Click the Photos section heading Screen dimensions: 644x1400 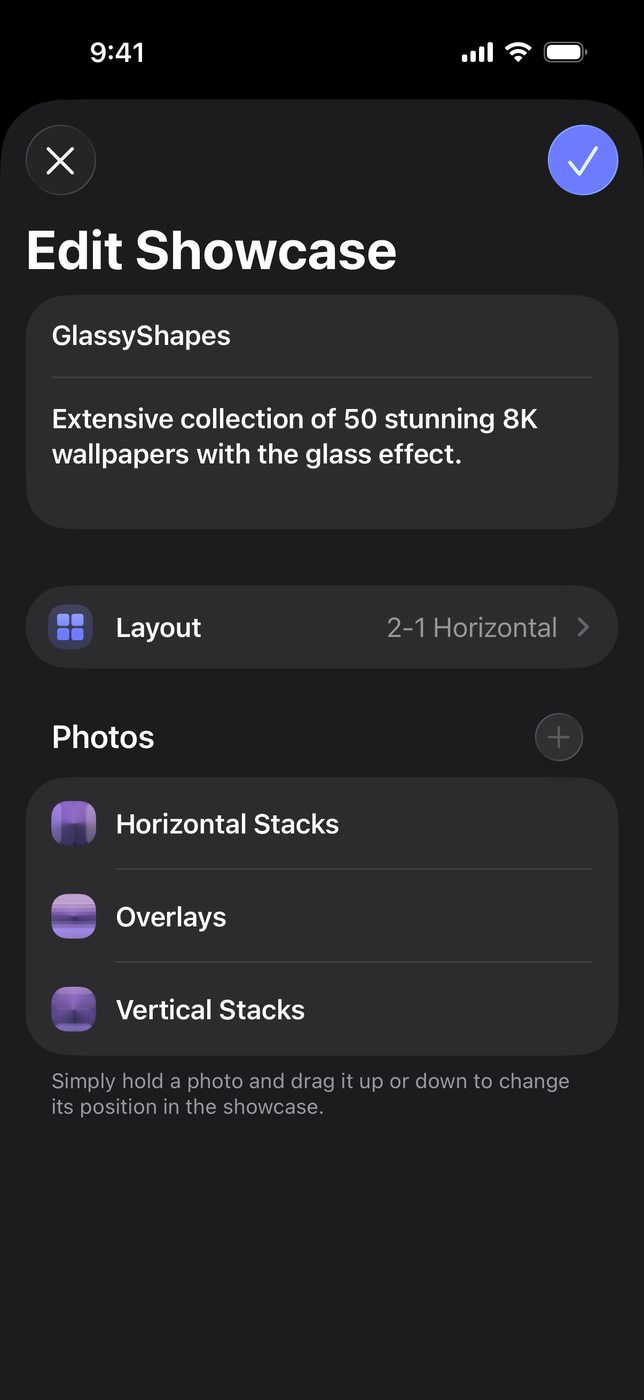pos(103,738)
